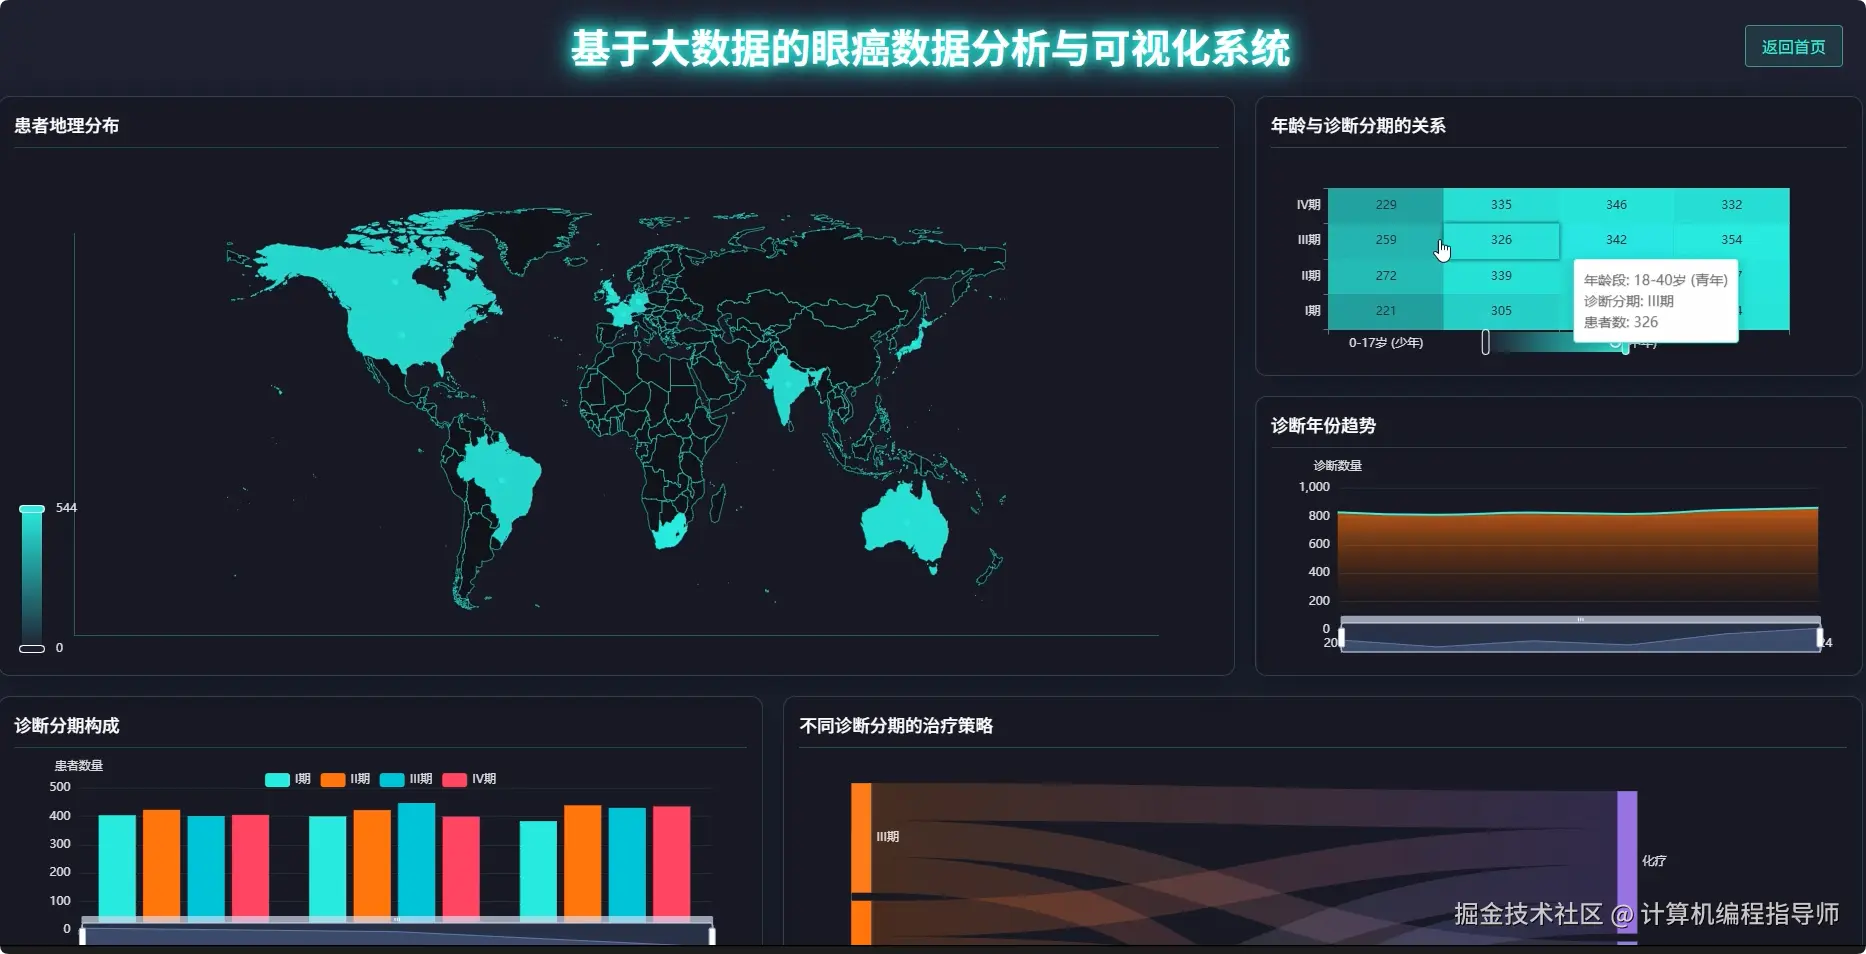Click the last pink IV期 bar
Image resolution: width=1866 pixels, height=954 pixels.
[671, 862]
